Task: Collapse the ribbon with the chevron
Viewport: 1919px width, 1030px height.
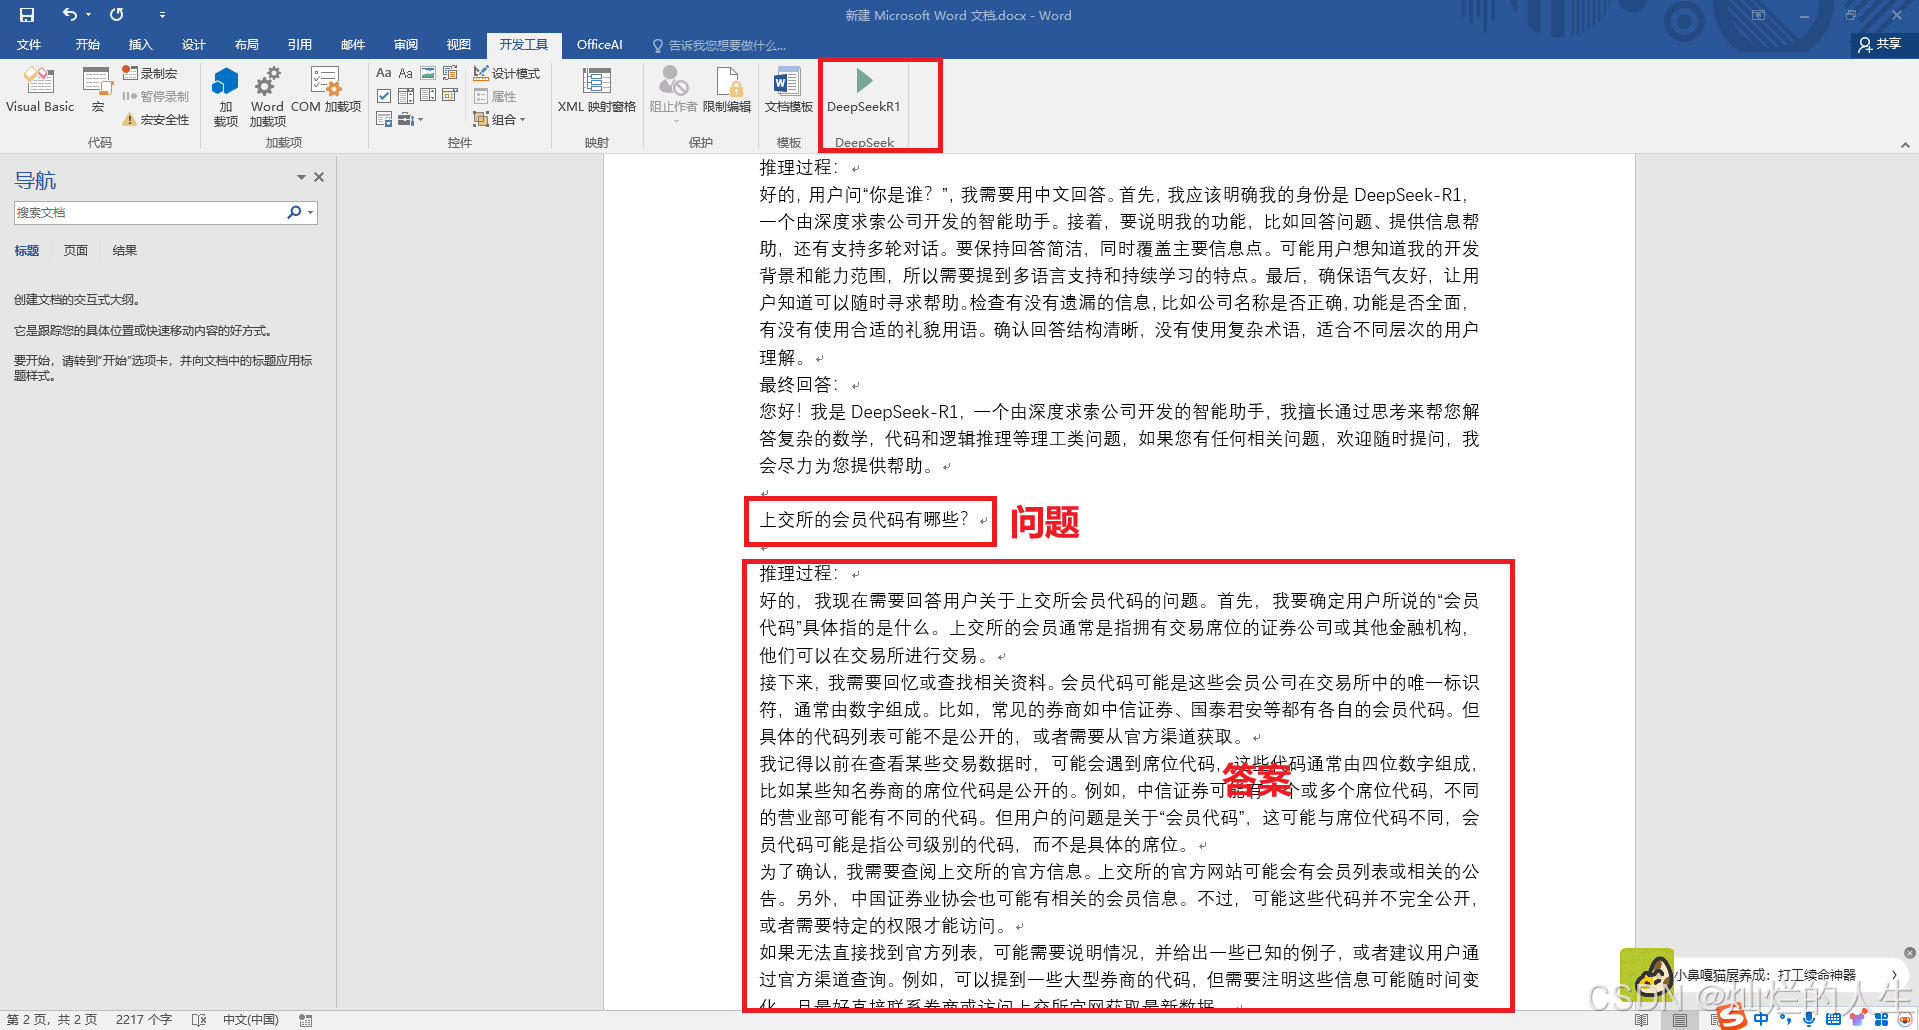Action: [1905, 145]
